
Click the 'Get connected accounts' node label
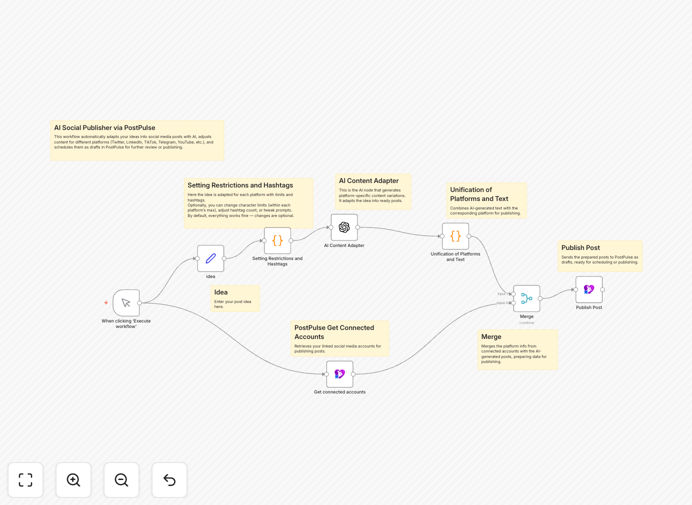click(x=339, y=392)
